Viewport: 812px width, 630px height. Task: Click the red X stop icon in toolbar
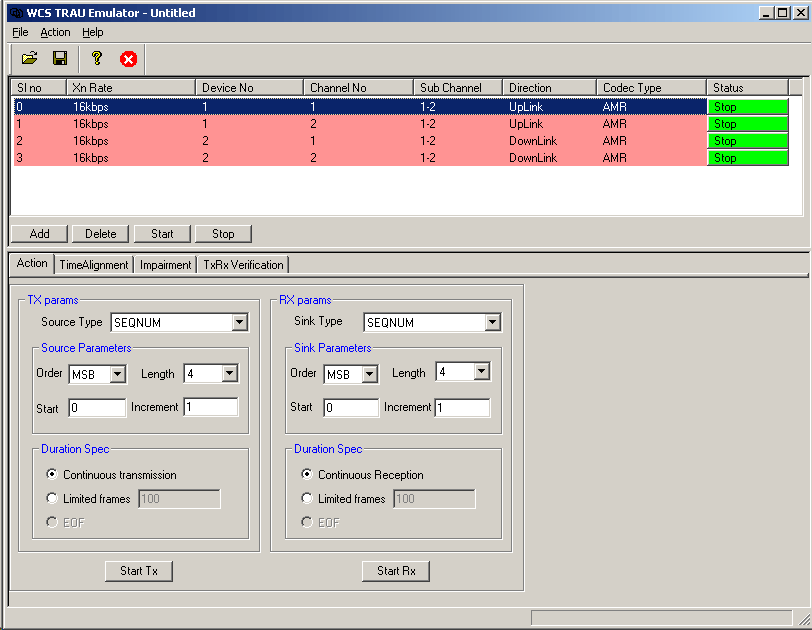tap(128, 59)
